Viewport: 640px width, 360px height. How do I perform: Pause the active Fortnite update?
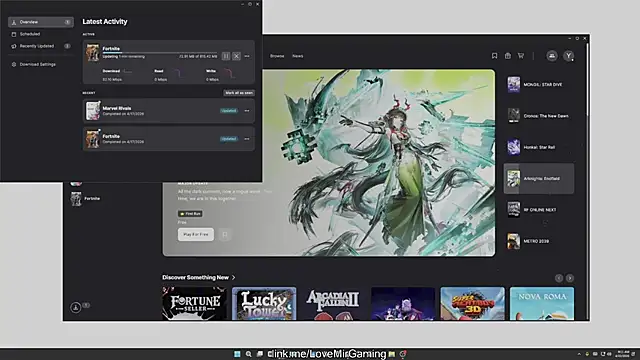point(226,56)
